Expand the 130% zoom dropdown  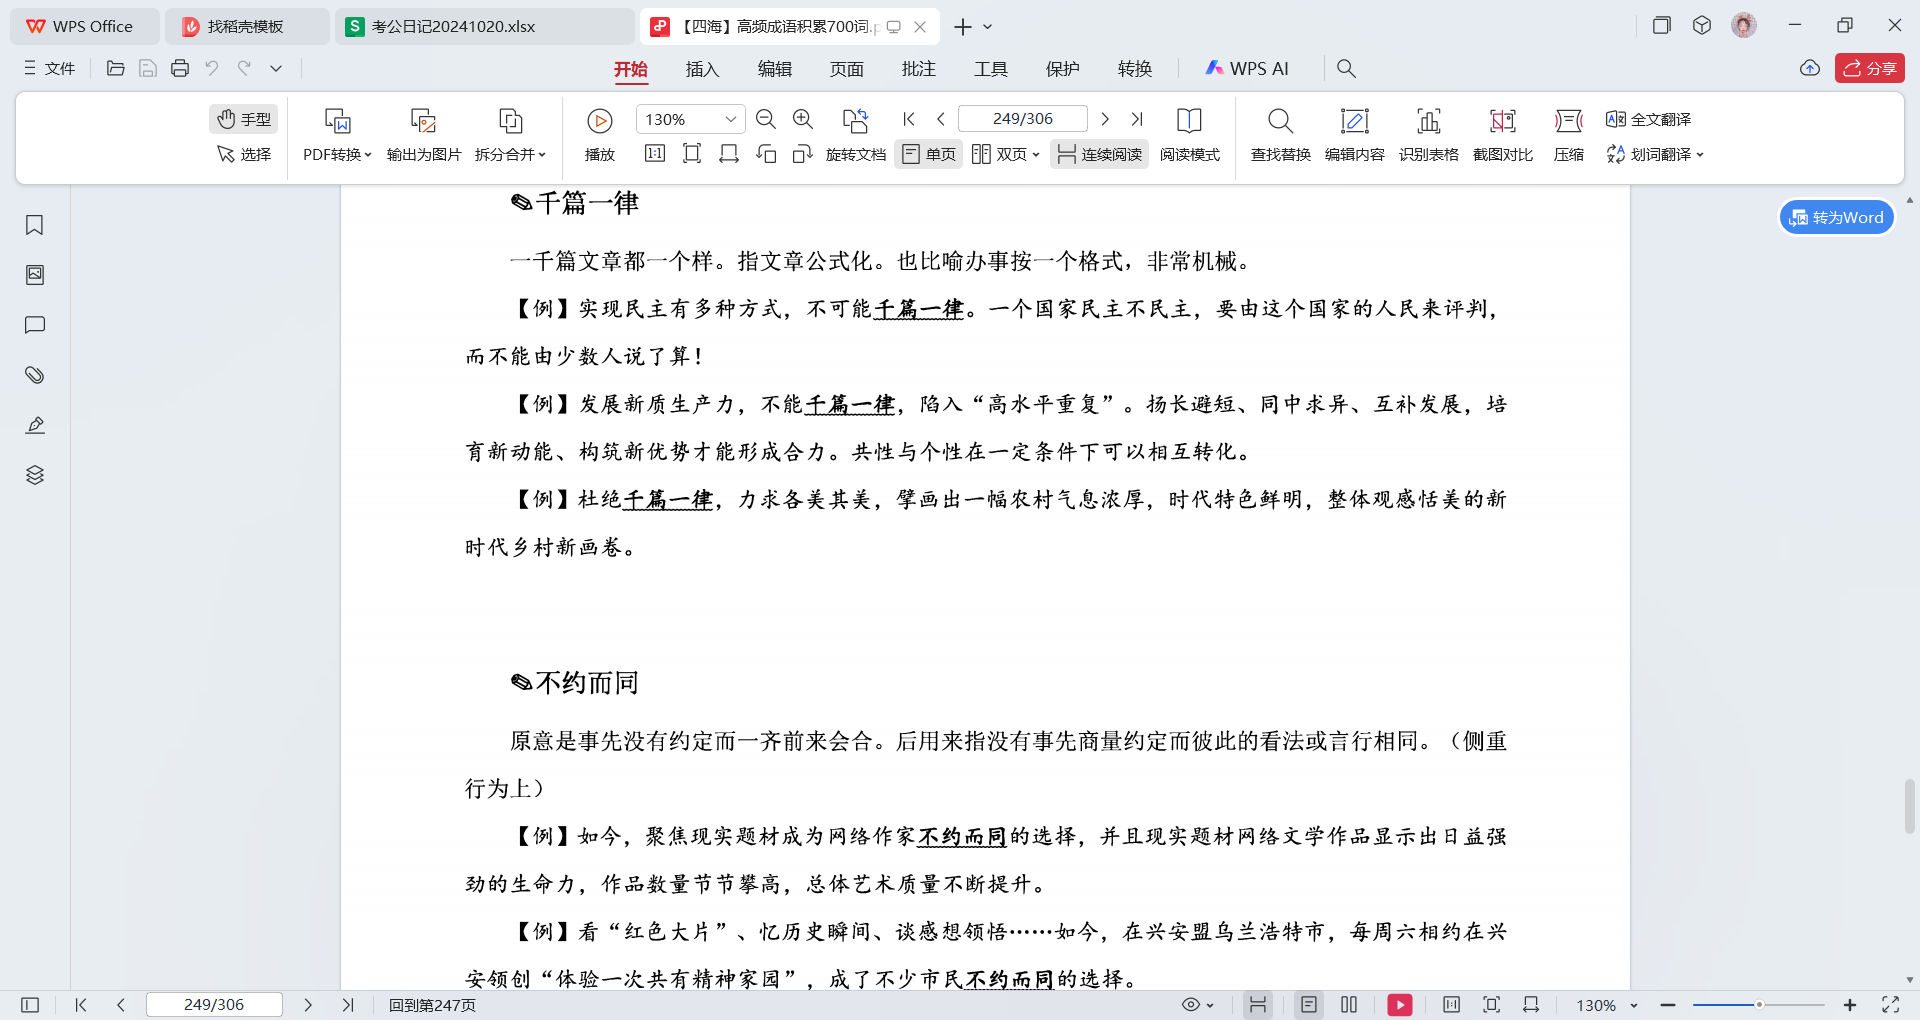tap(731, 119)
